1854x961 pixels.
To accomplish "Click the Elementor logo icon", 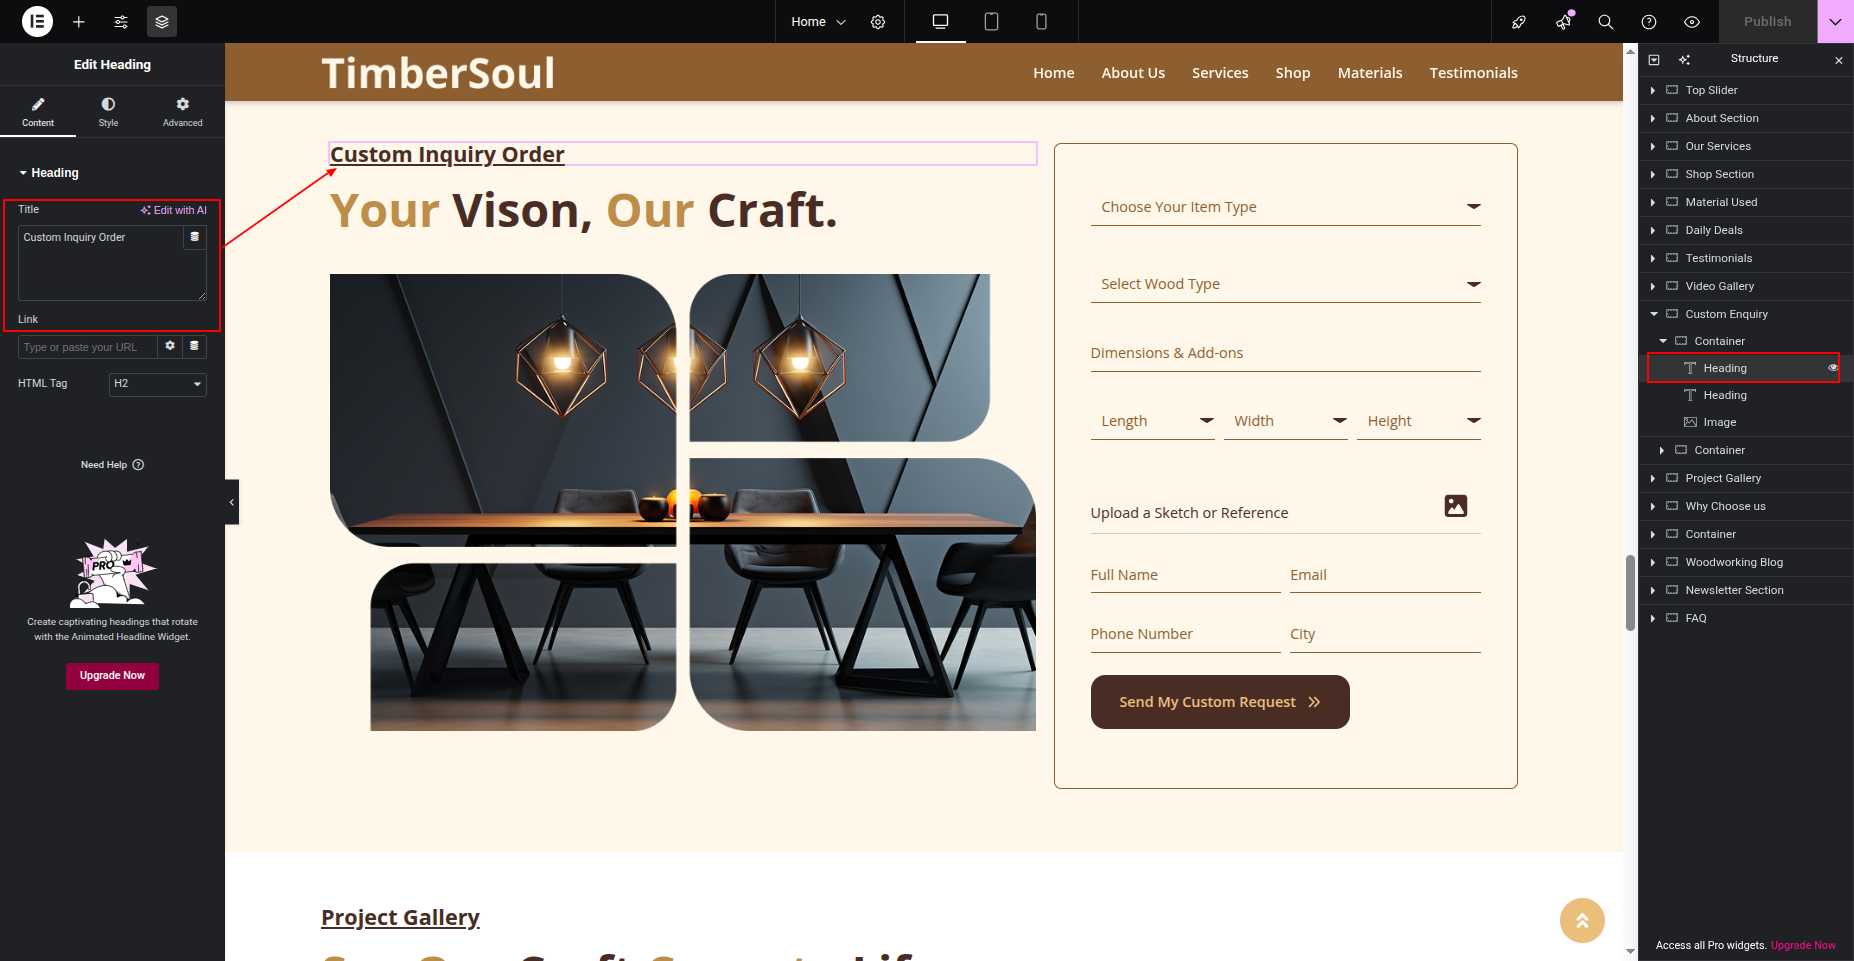I will [37, 21].
